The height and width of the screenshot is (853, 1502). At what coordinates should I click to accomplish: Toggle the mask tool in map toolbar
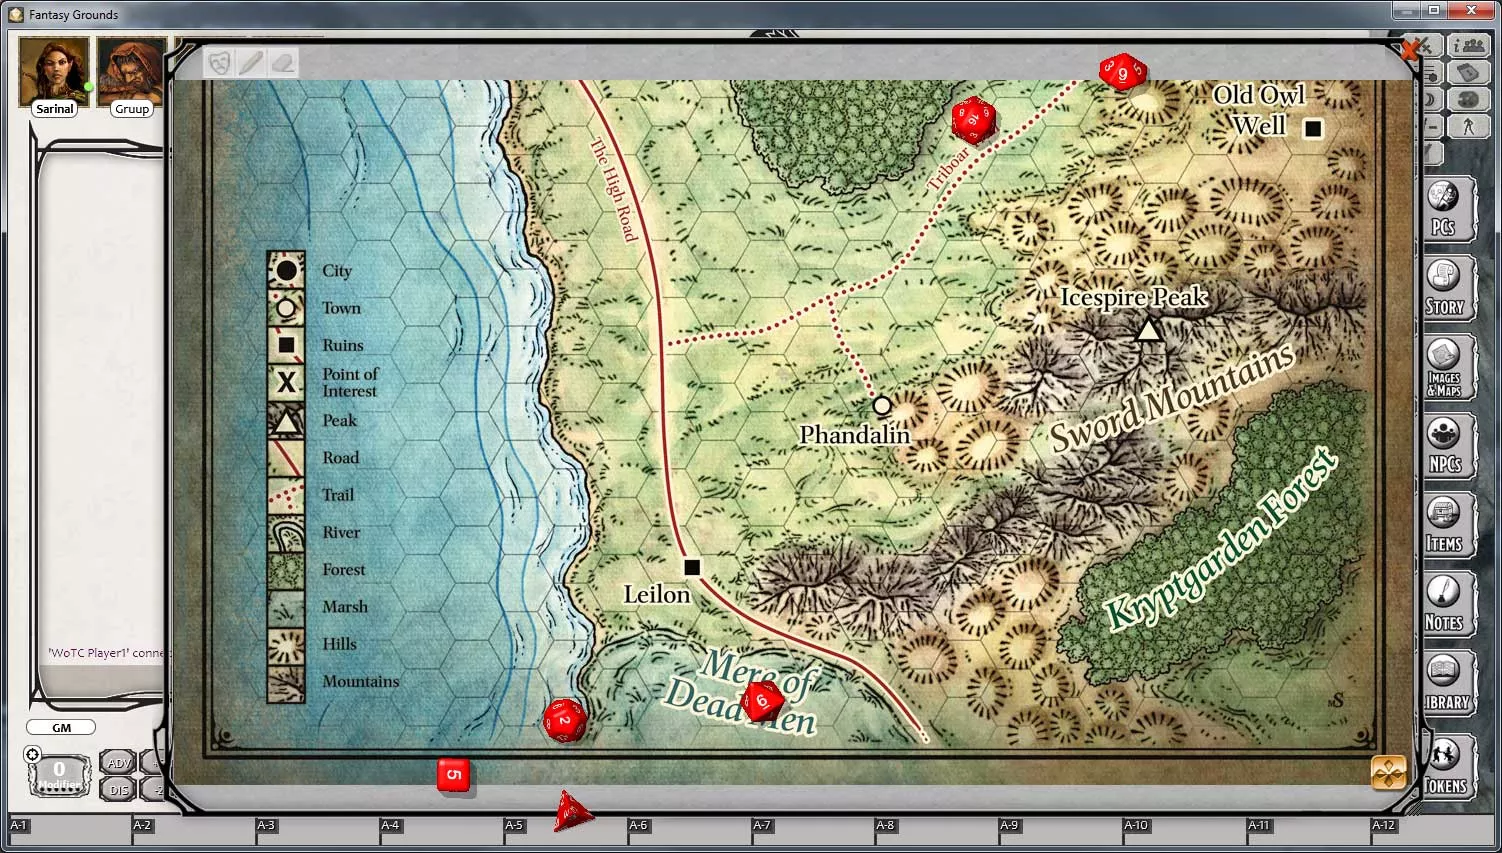(219, 63)
